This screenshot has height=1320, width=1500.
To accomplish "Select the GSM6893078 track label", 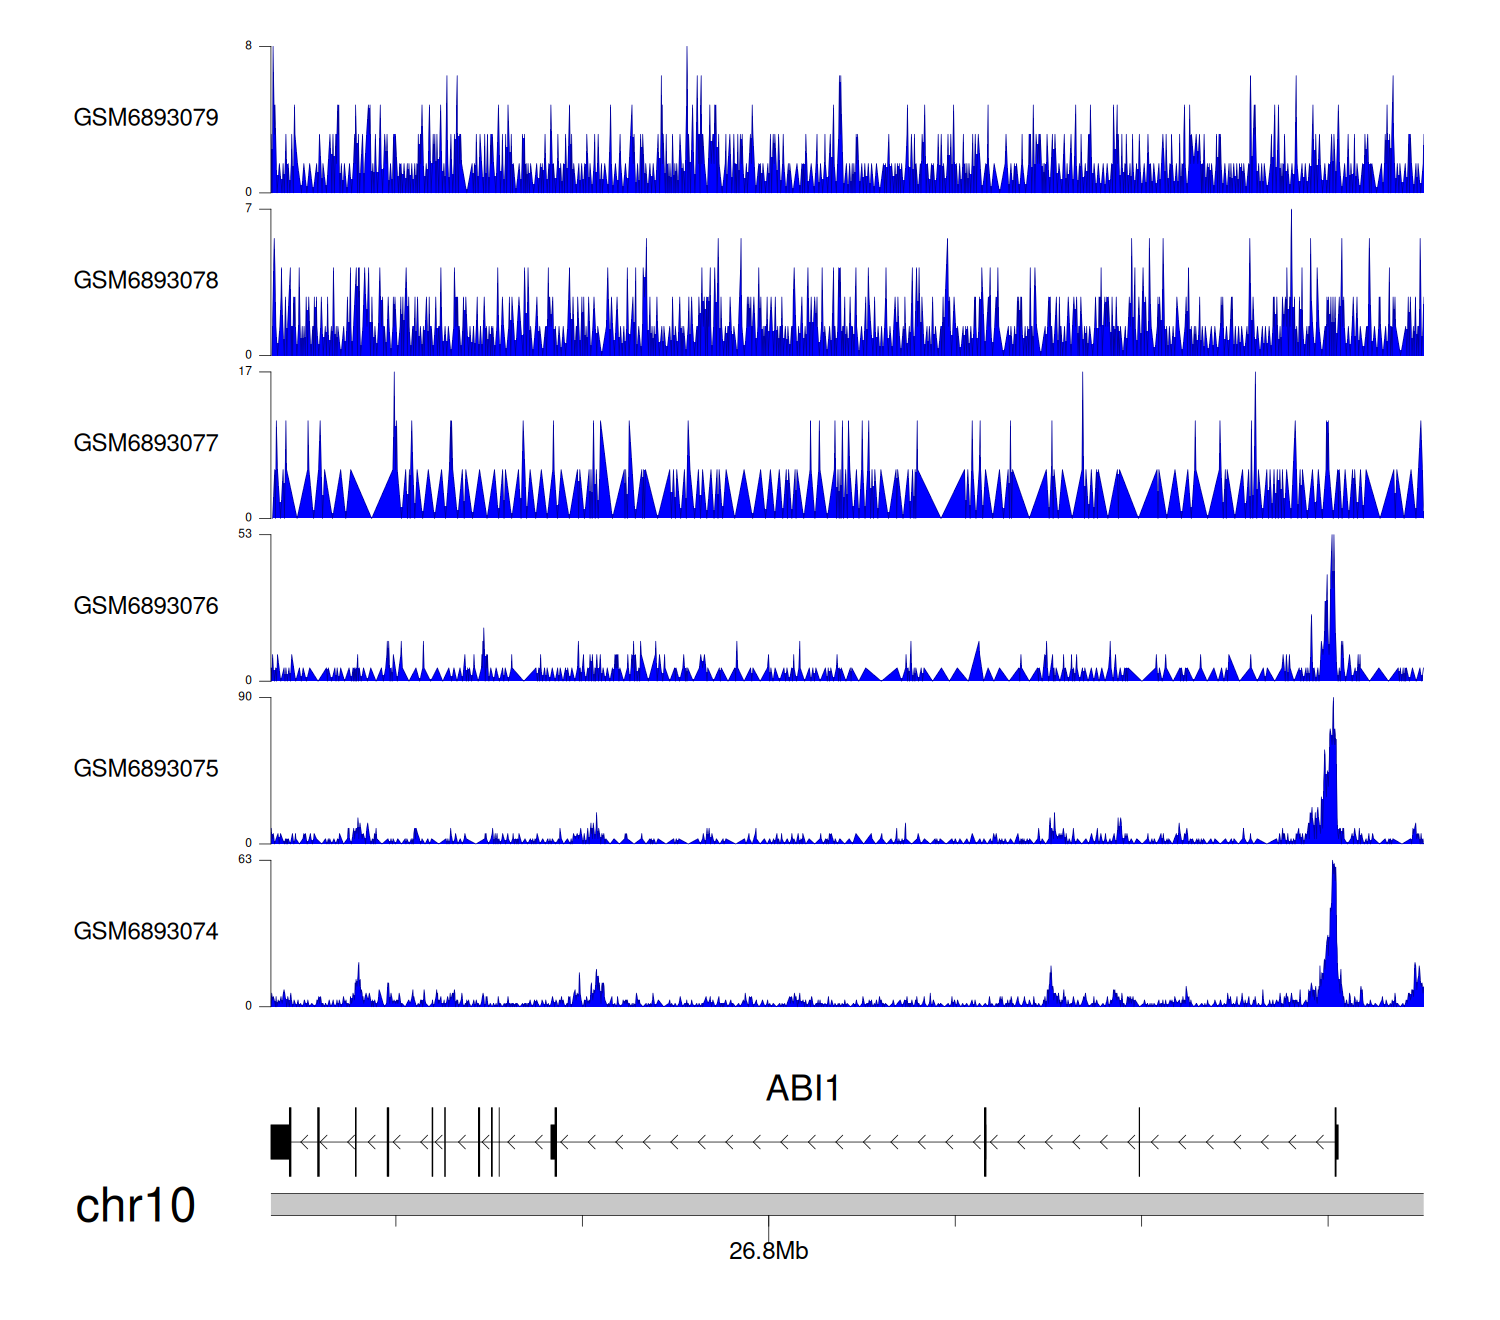I will 146,281.
